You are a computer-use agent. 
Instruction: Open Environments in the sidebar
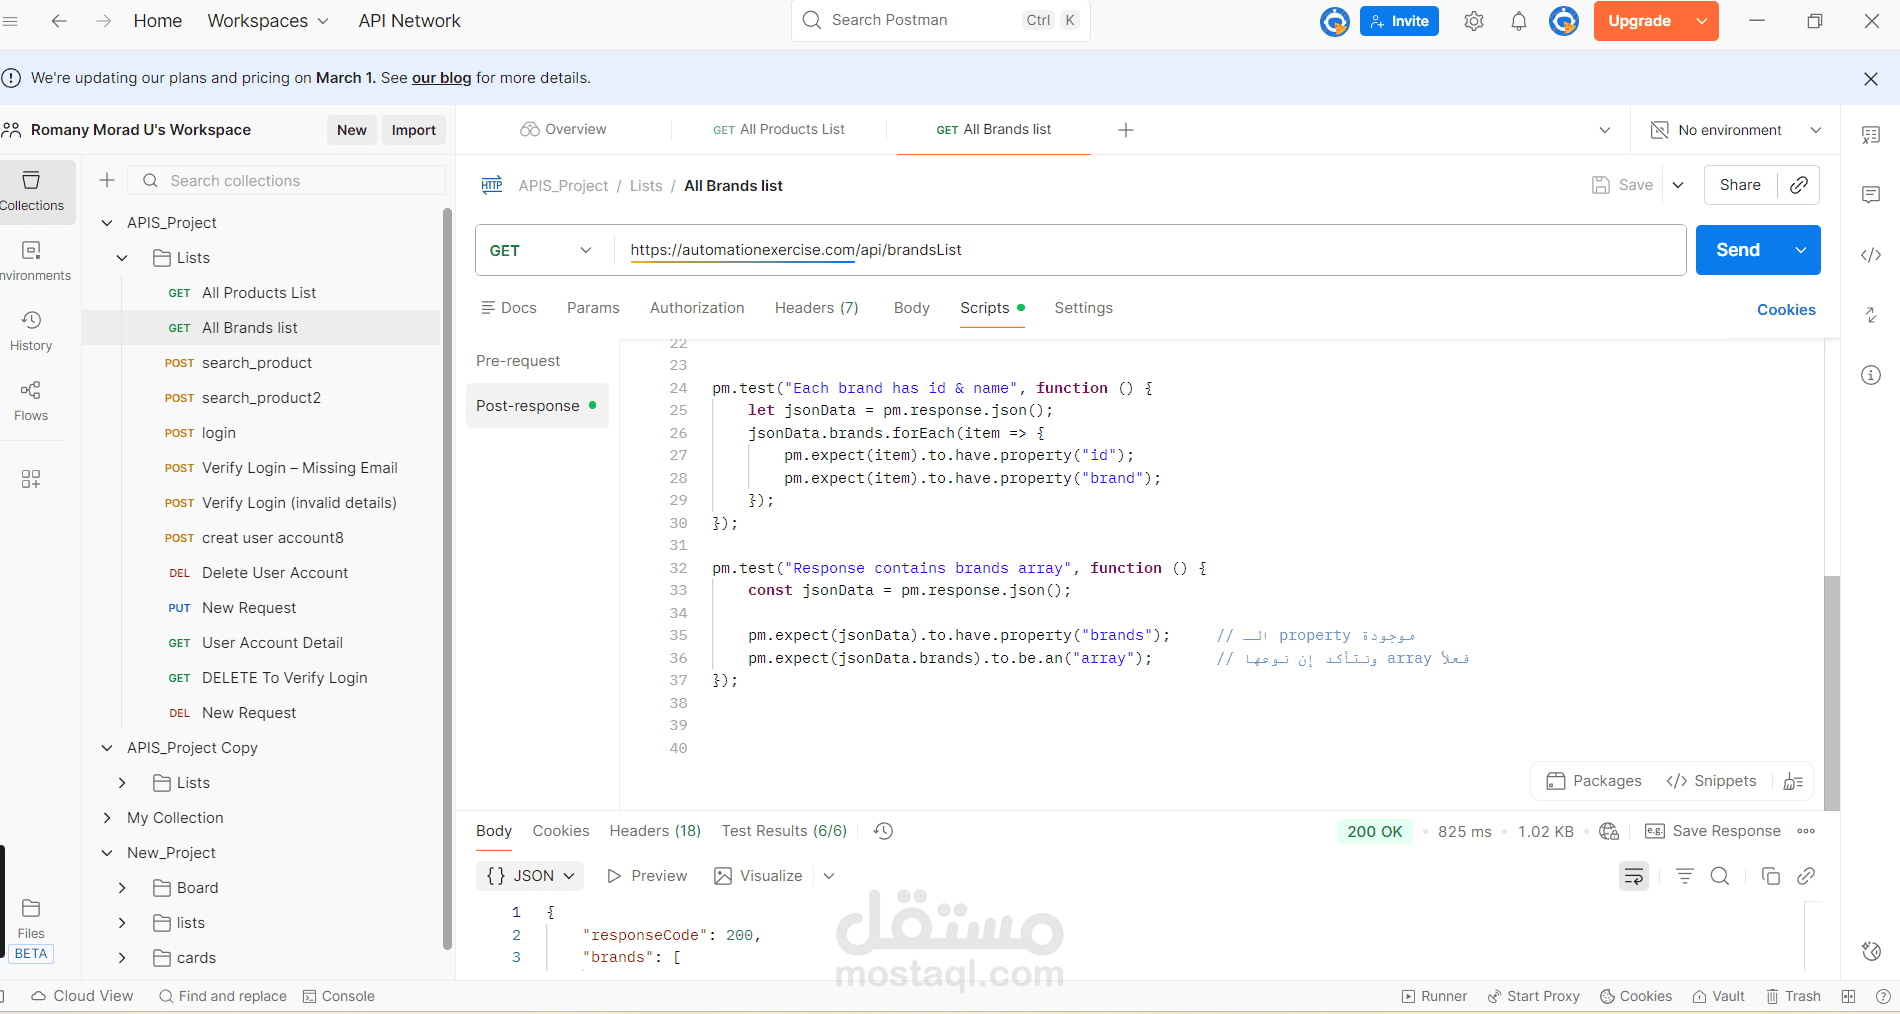[x=32, y=261]
